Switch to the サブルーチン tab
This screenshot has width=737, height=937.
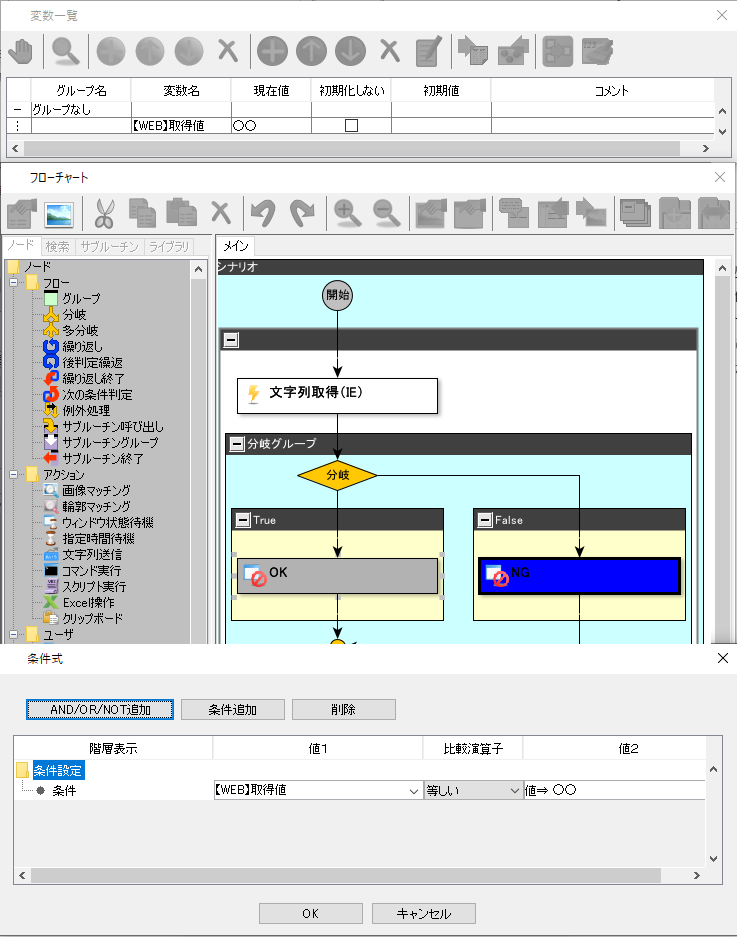[109, 246]
